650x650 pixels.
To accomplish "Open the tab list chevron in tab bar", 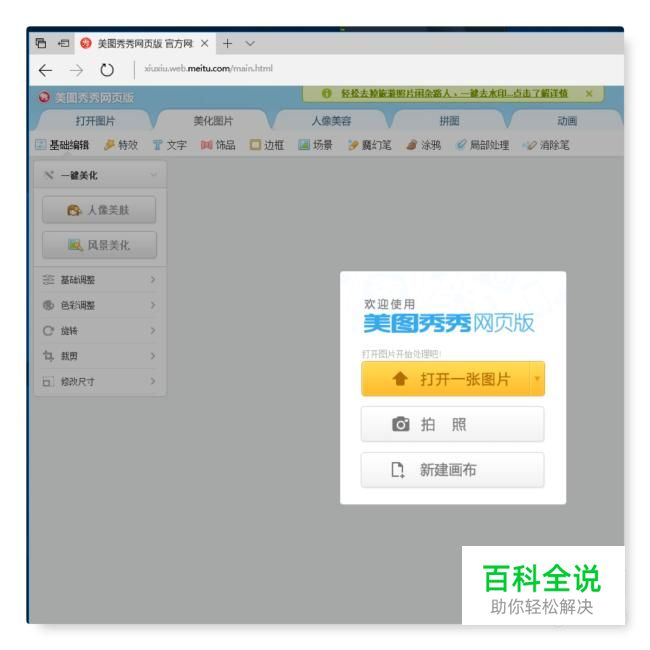I will point(250,44).
